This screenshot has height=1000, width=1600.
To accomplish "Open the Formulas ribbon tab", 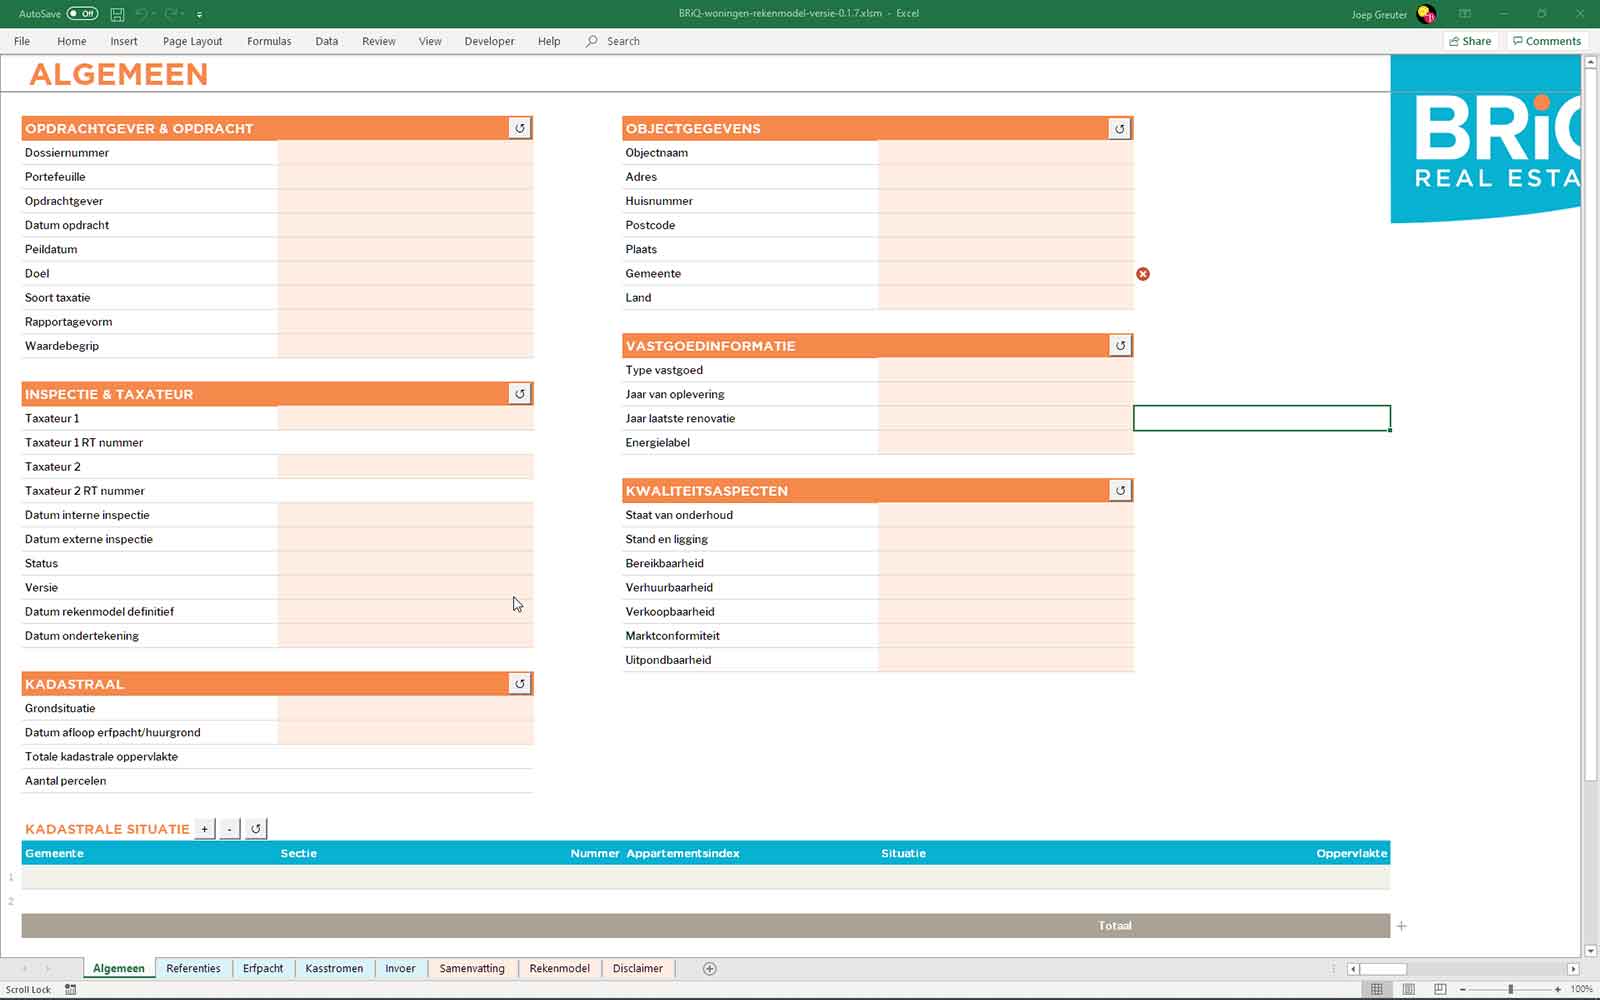I will (269, 41).
